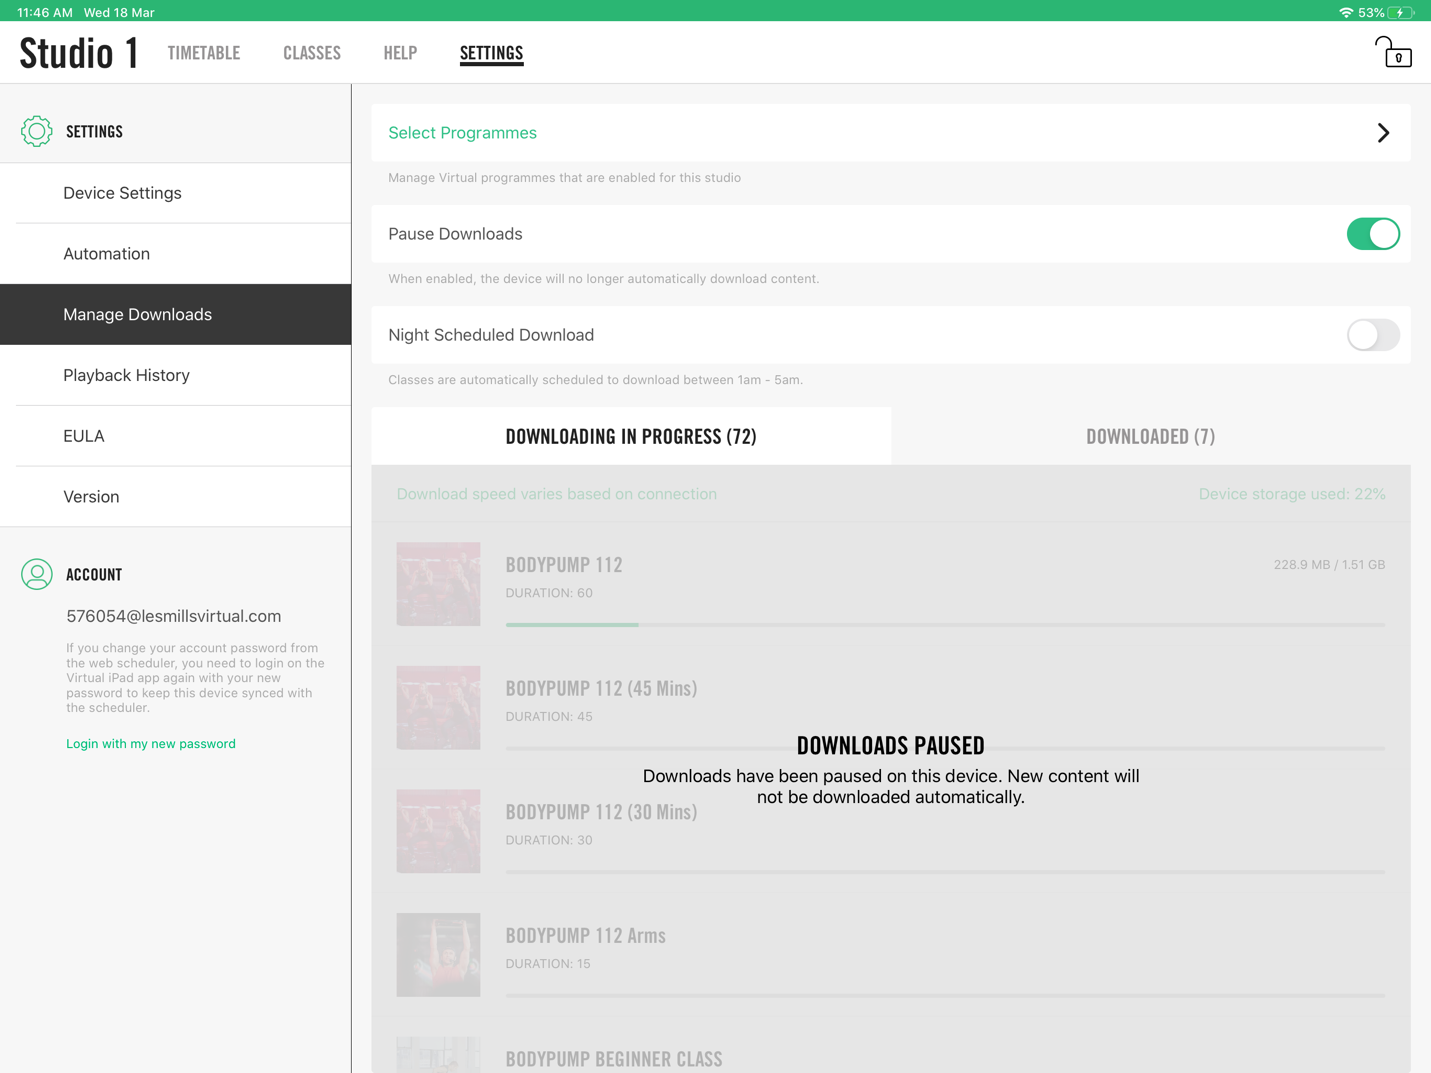
Task: Tap the BODYPUMP 112 (45 Mins) thumbnail
Action: coord(438,708)
